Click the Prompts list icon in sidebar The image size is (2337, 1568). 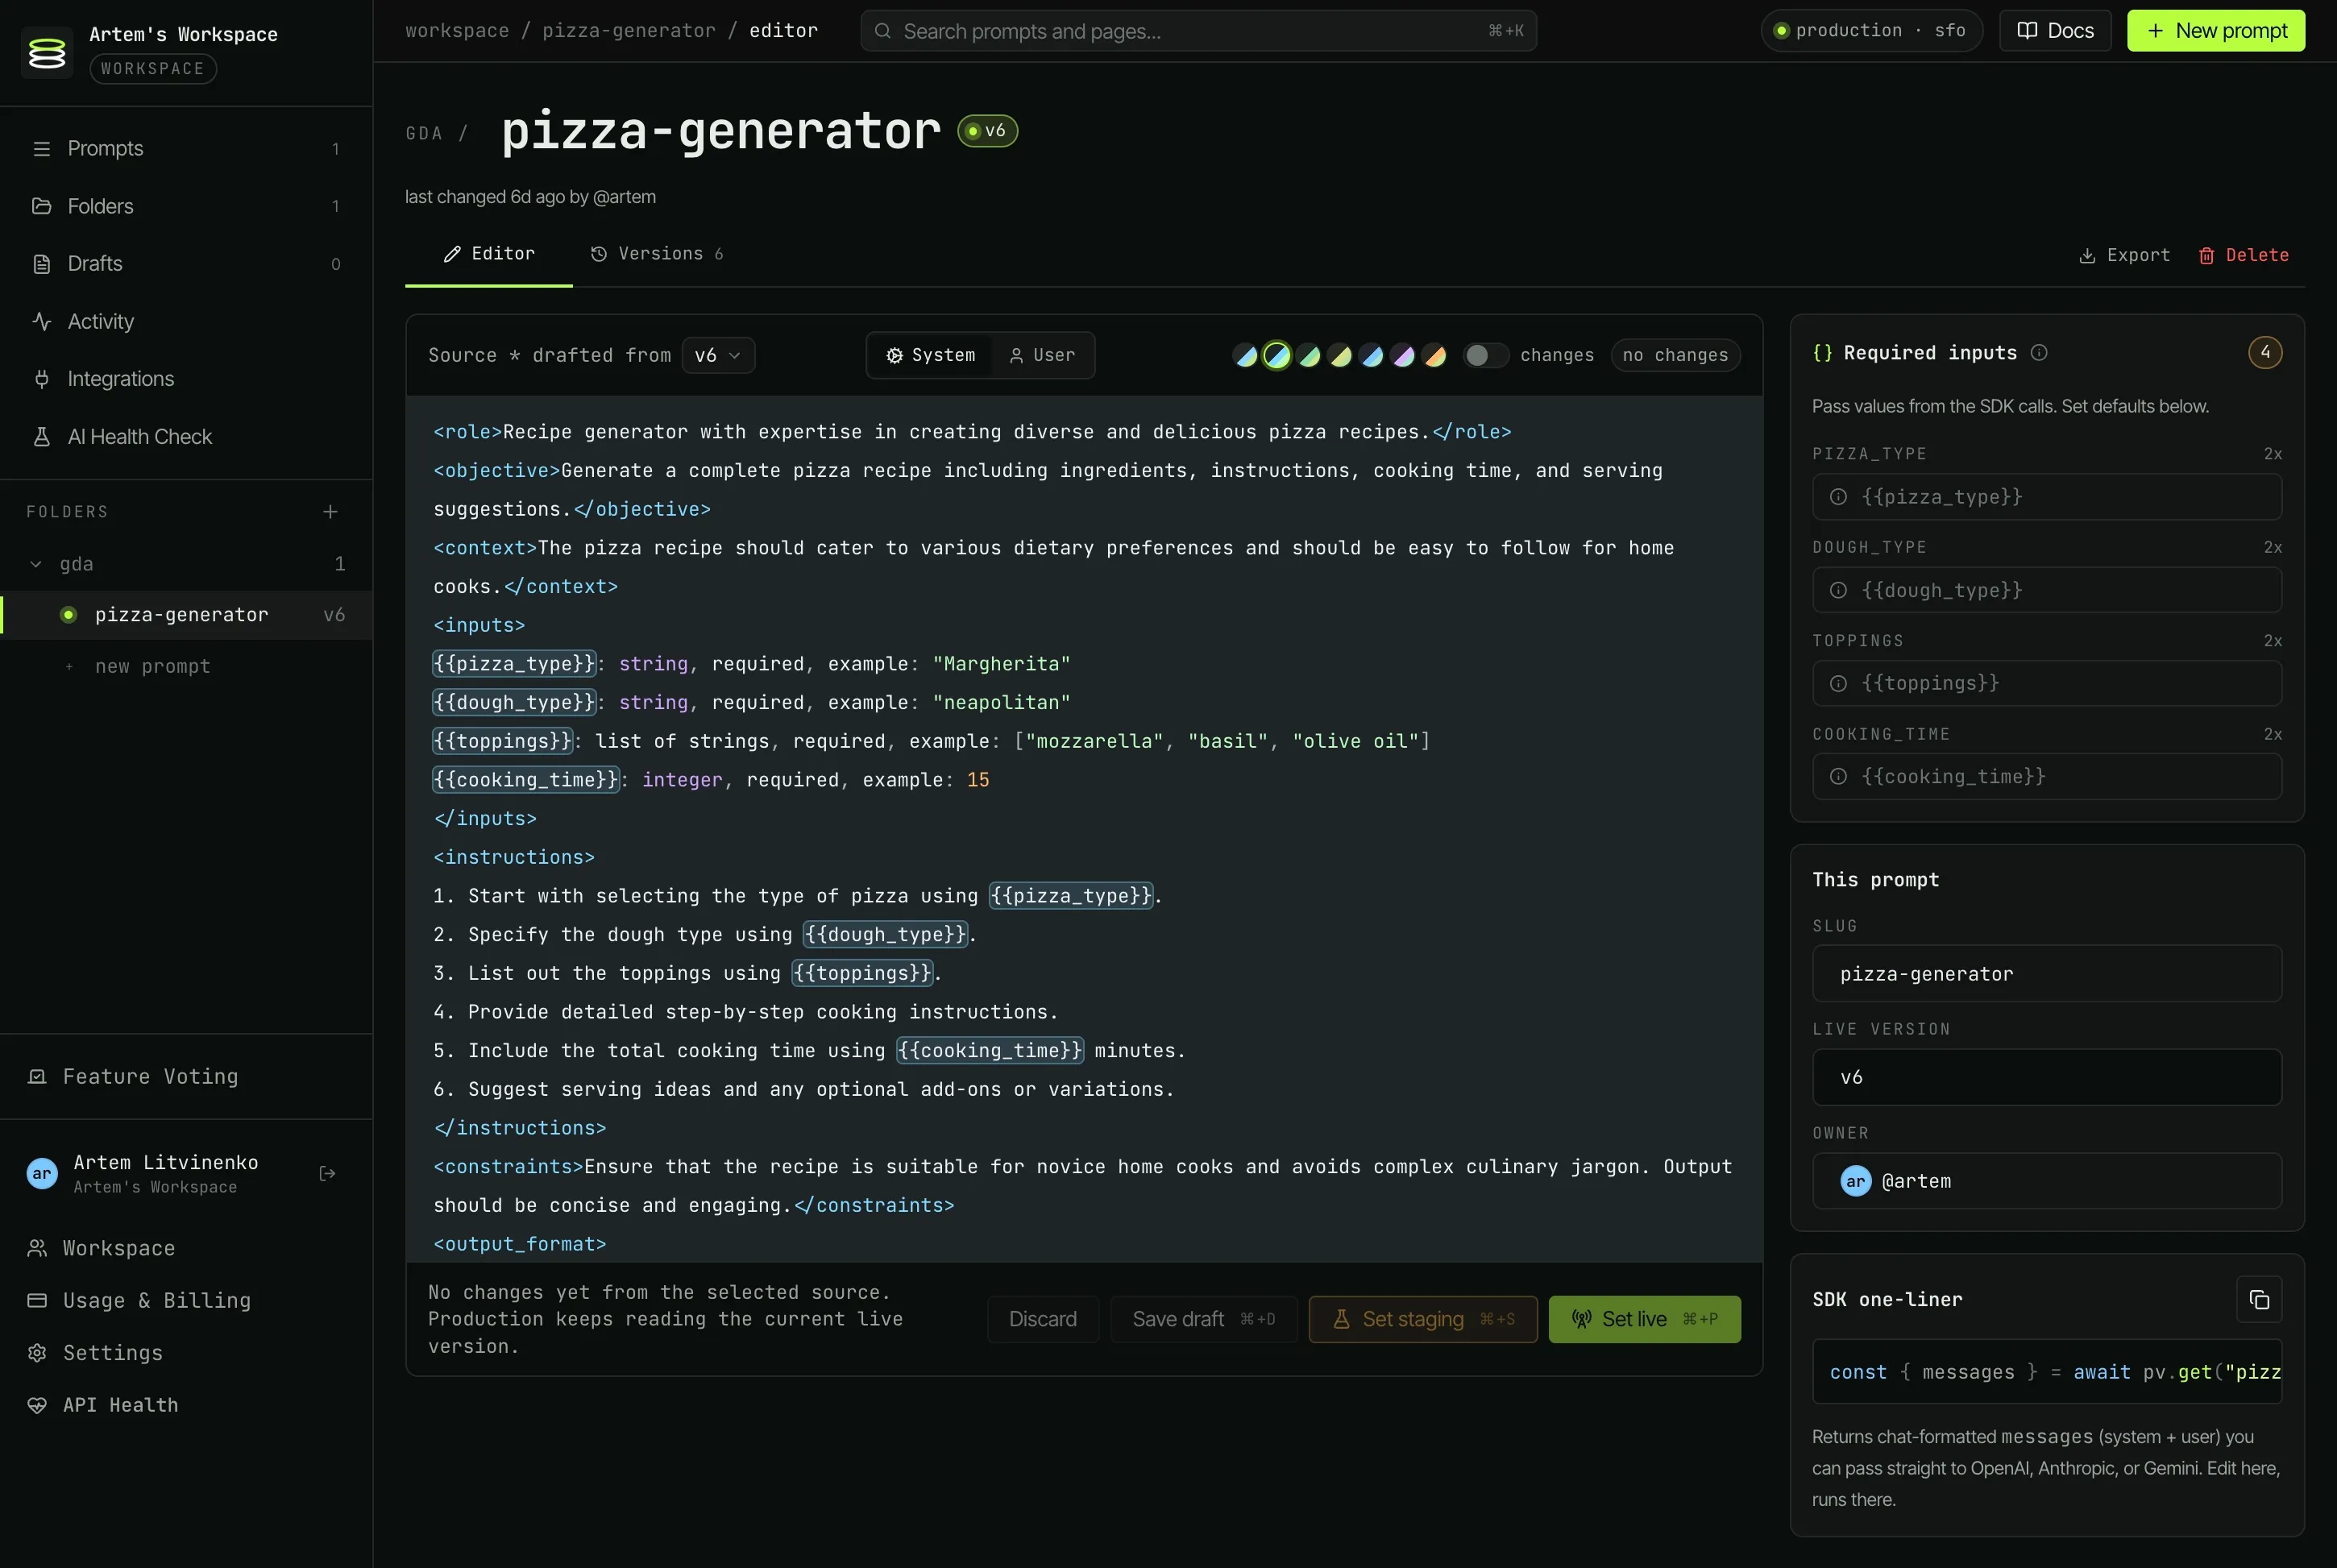tap(41, 149)
